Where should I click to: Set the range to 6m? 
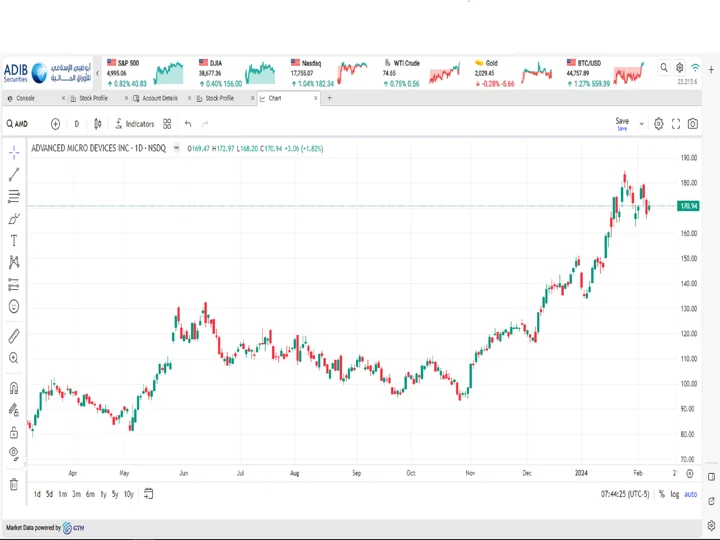pyautogui.click(x=90, y=494)
